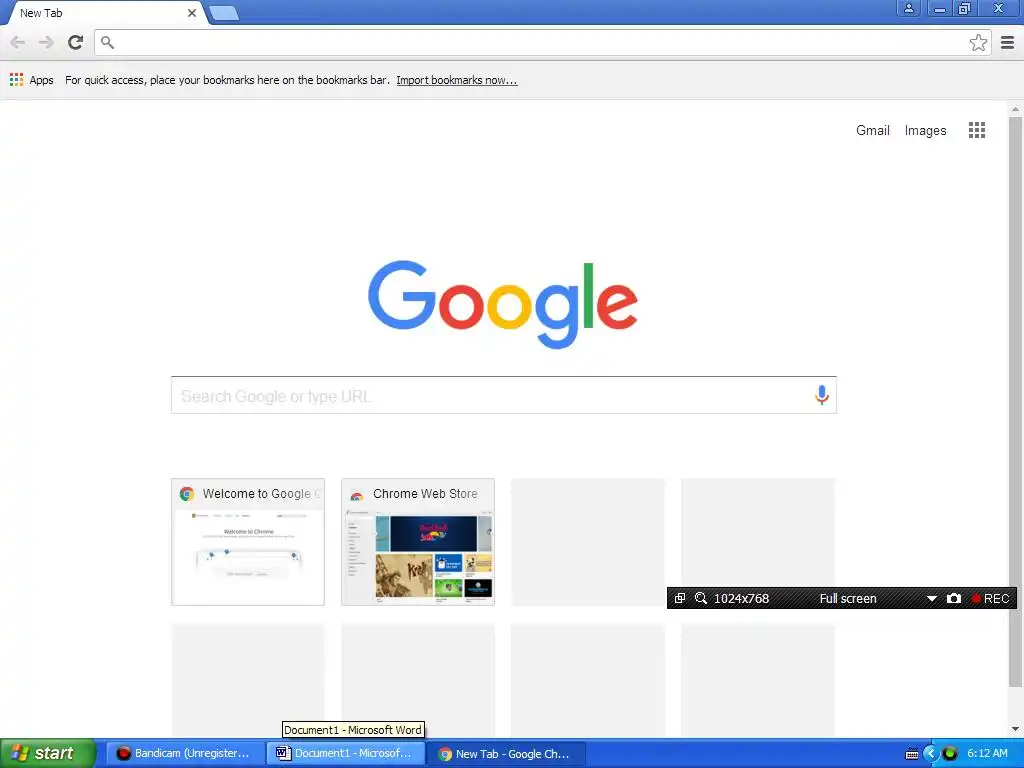Click the 6:12 AM clock
The width and height of the screenshot is (1024, 768).
point(987,753)
